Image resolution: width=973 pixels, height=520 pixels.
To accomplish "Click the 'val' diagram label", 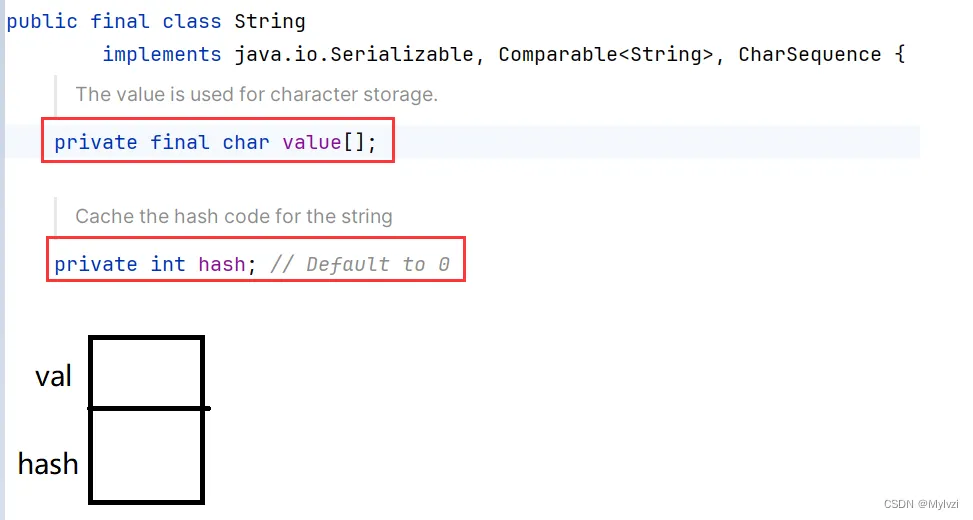I will click(53, 376).
